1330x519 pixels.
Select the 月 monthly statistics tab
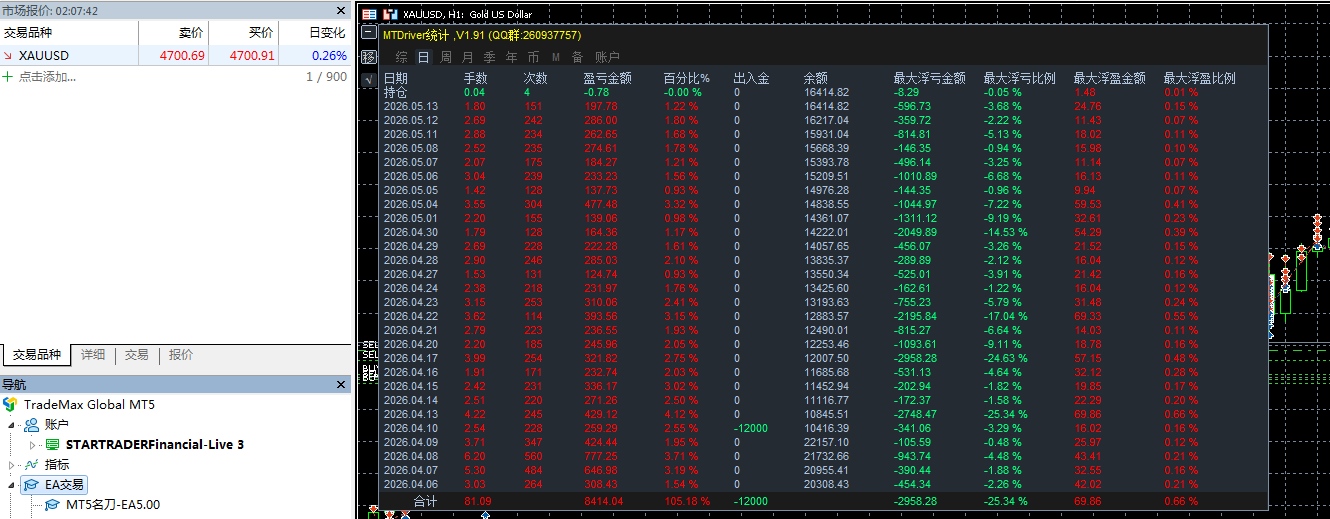[x=467, y=57]
